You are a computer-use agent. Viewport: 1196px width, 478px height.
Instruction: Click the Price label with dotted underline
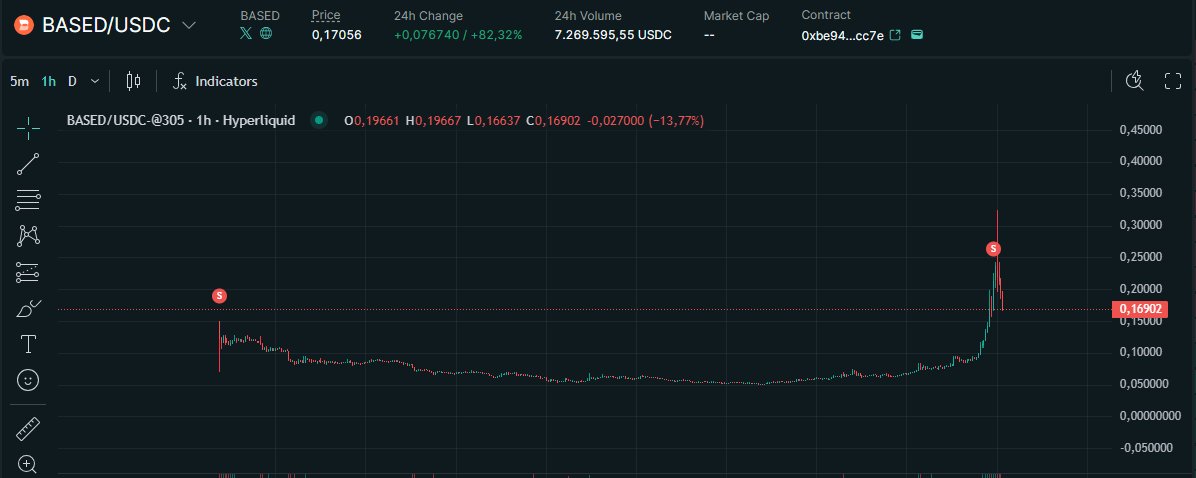326,15
